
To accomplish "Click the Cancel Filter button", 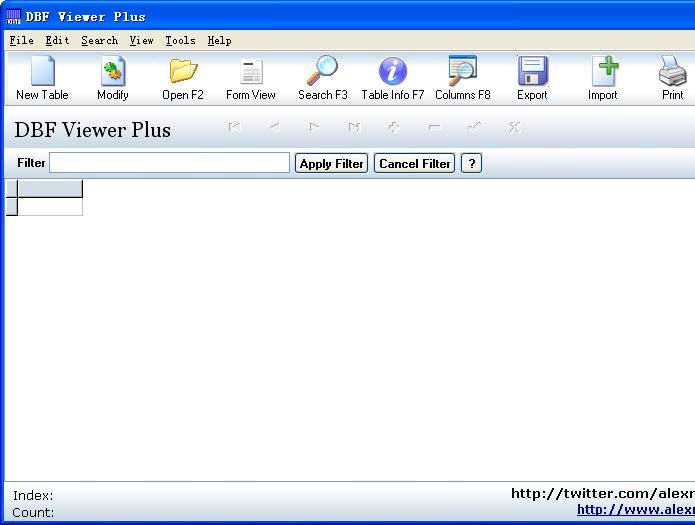I will [x=414, y=163].
